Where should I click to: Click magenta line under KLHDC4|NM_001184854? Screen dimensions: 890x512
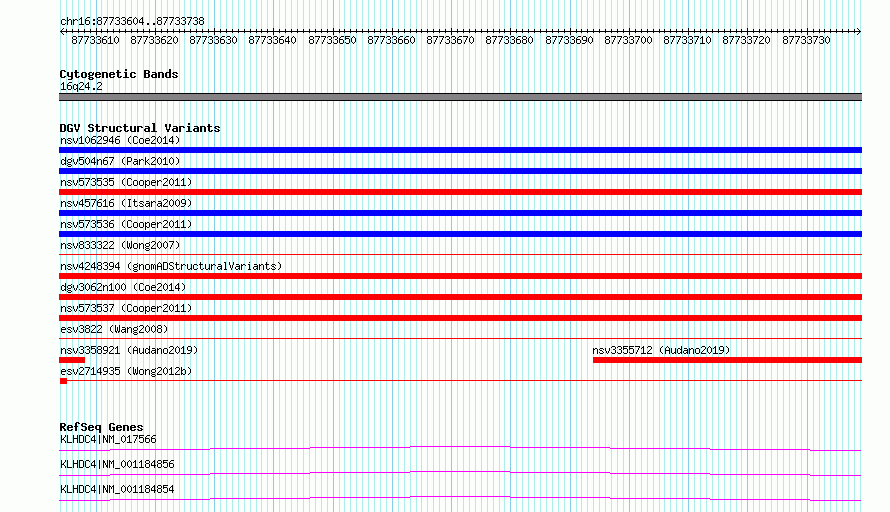click(x=460, y=498)
